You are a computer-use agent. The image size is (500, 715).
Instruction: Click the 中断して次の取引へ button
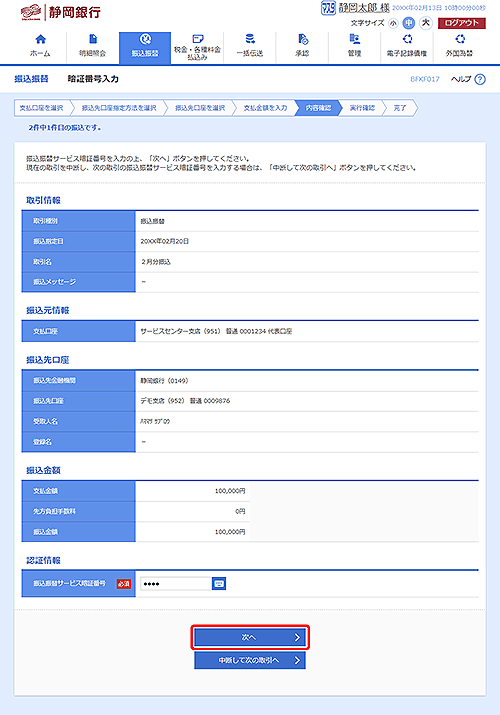click(250, 660)
